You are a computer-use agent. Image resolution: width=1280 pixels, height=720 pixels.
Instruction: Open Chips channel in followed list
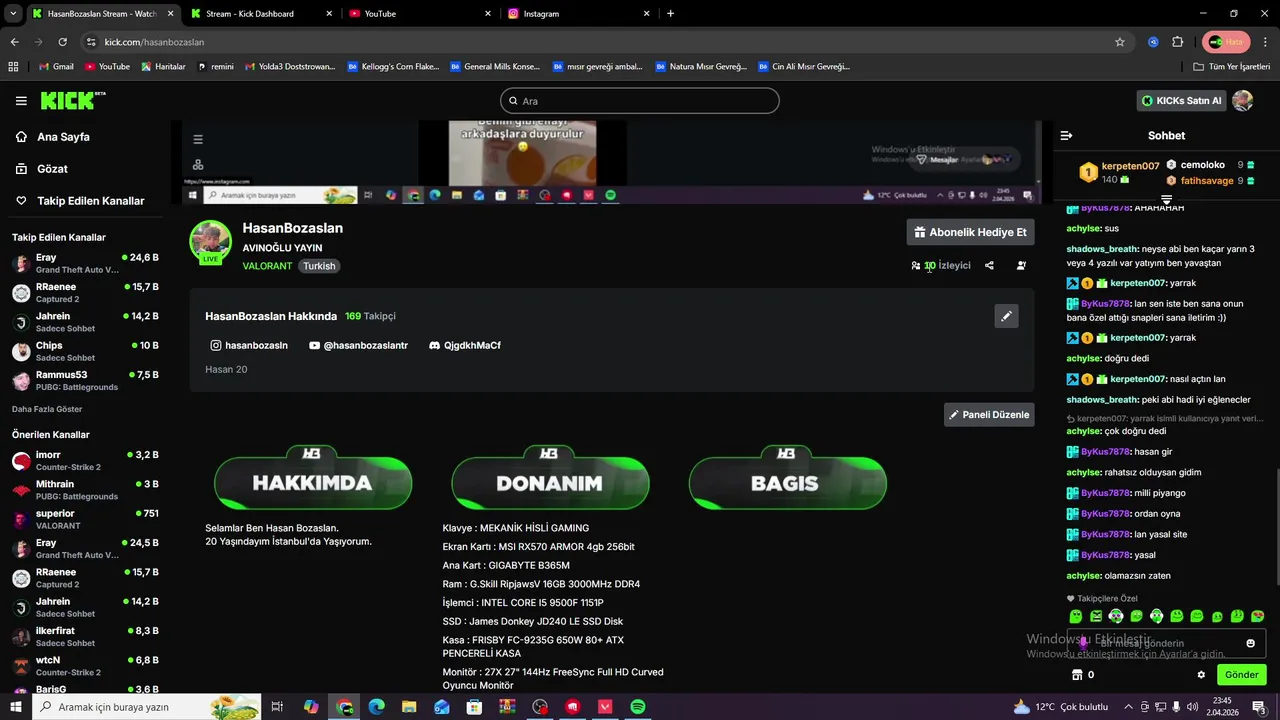click(x=85, y=351)
